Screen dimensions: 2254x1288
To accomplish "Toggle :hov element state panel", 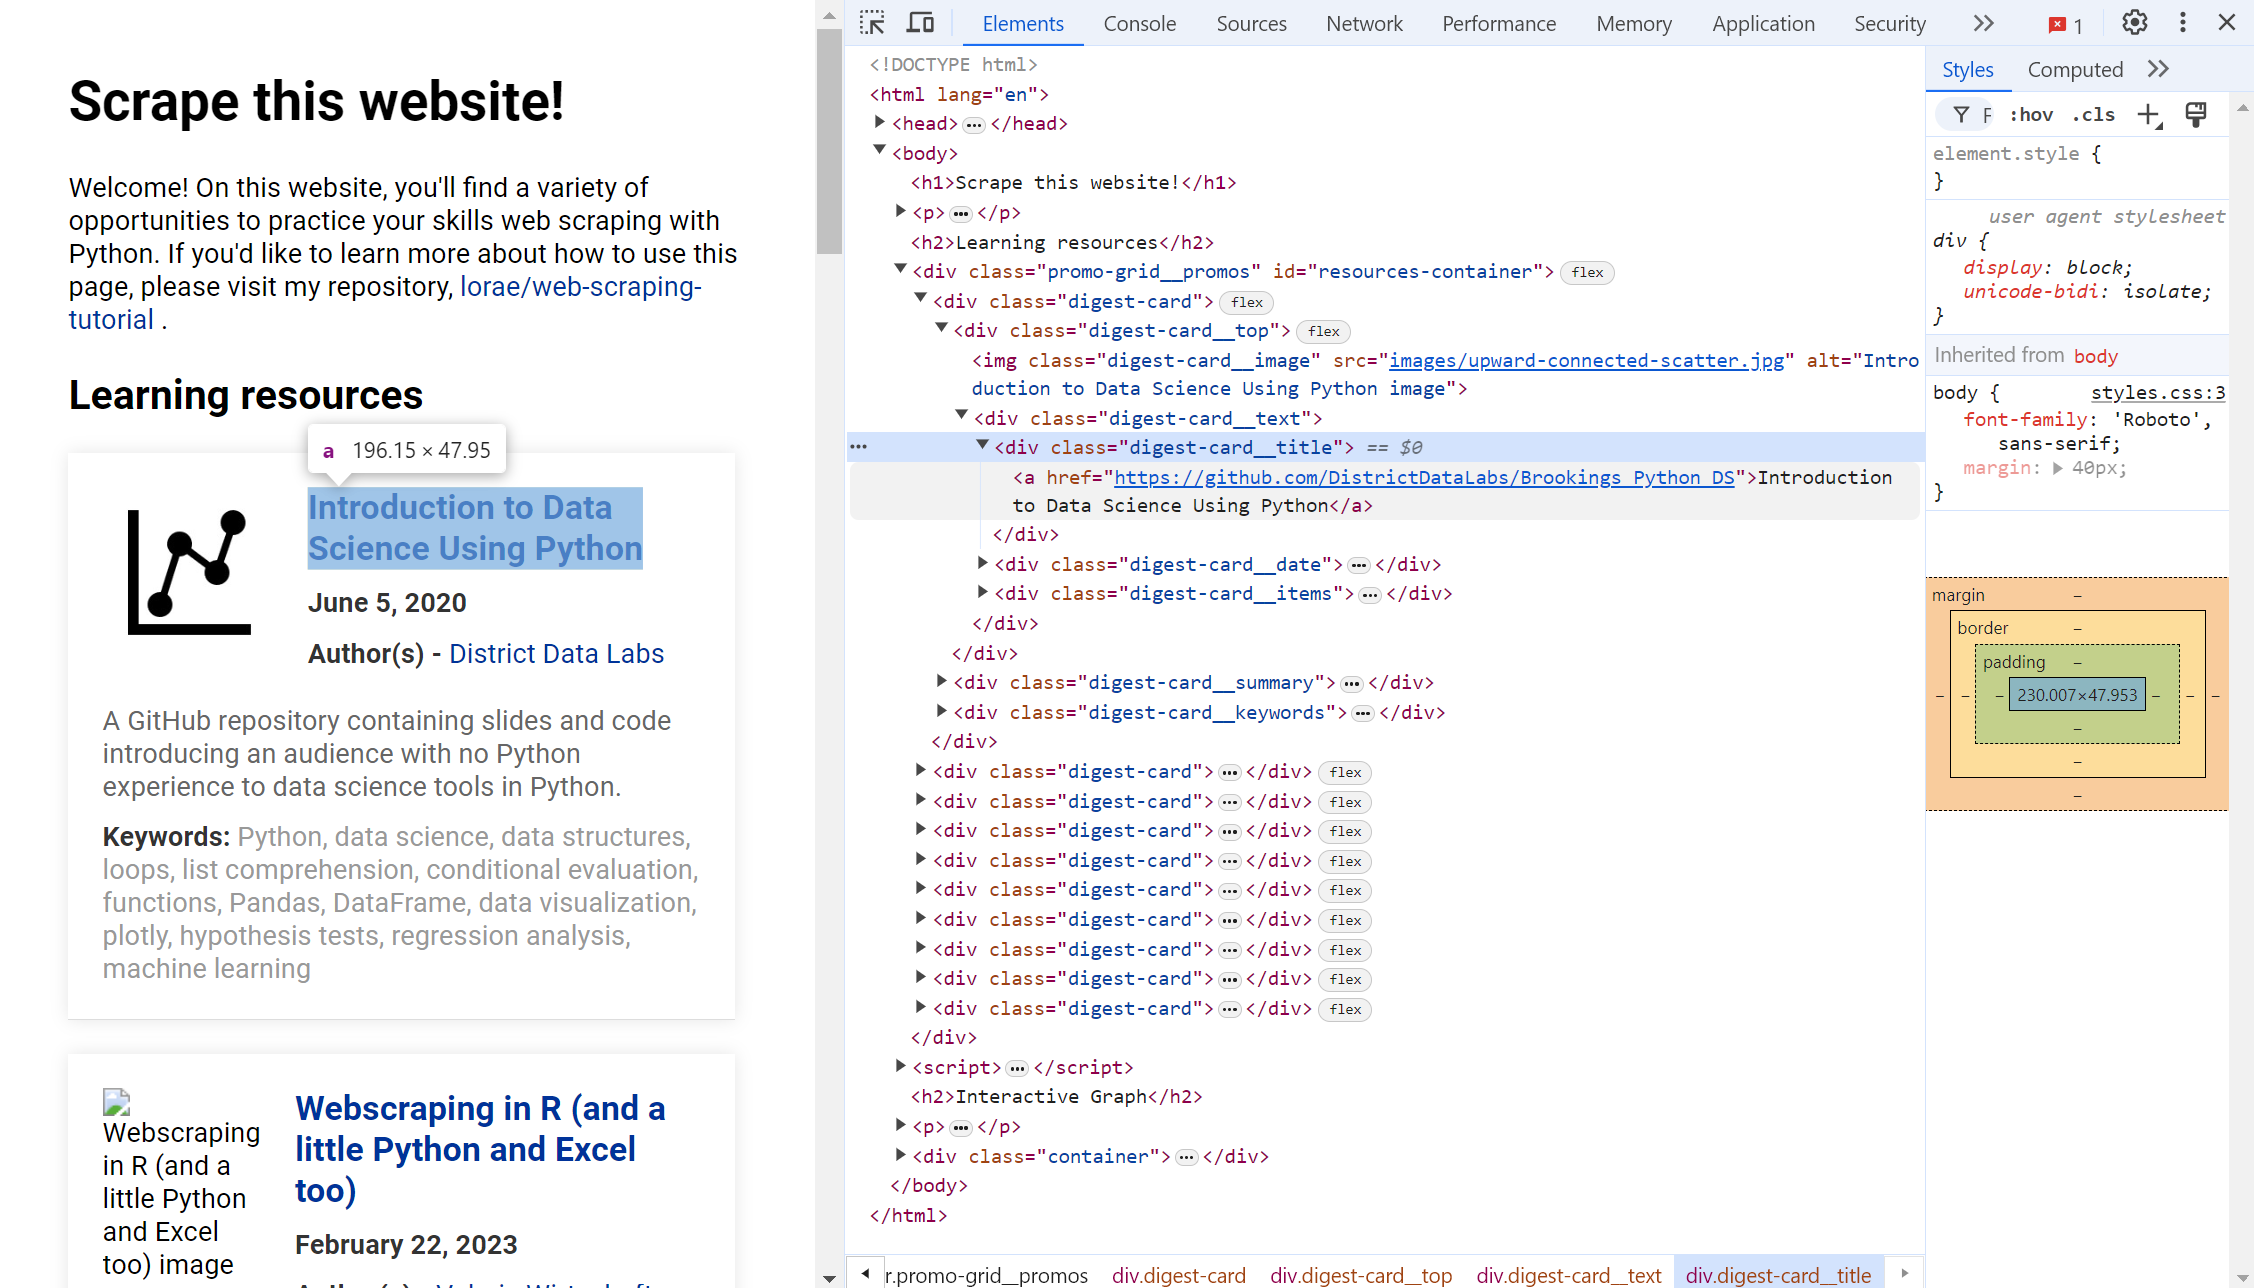I will click(x=2031, y=115).
